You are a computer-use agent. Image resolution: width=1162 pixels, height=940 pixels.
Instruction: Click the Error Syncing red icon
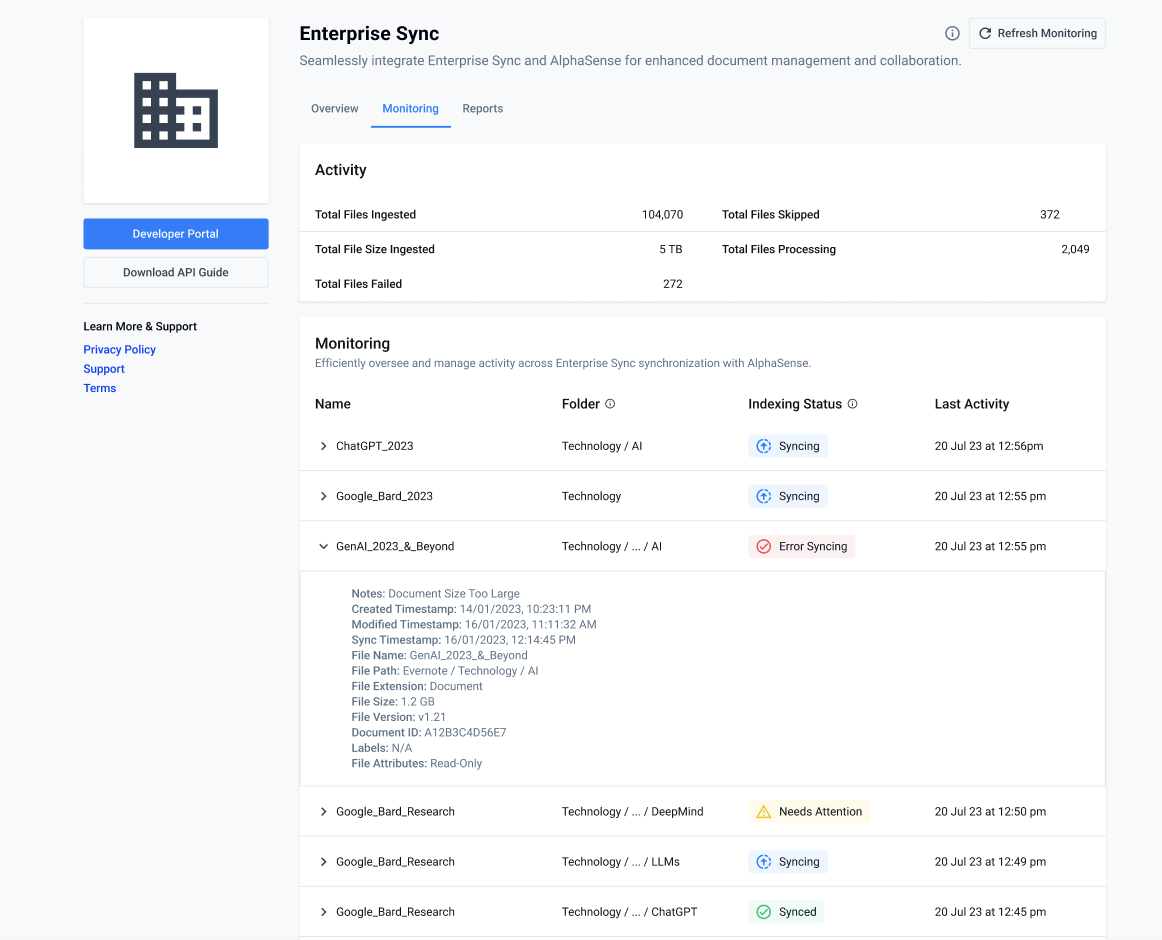tap(763, 546)
